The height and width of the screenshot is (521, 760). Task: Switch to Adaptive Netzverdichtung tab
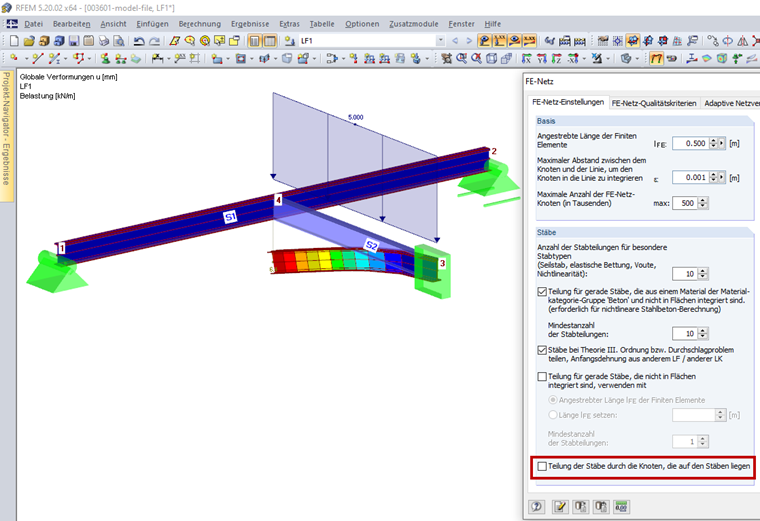click(732, 103)
